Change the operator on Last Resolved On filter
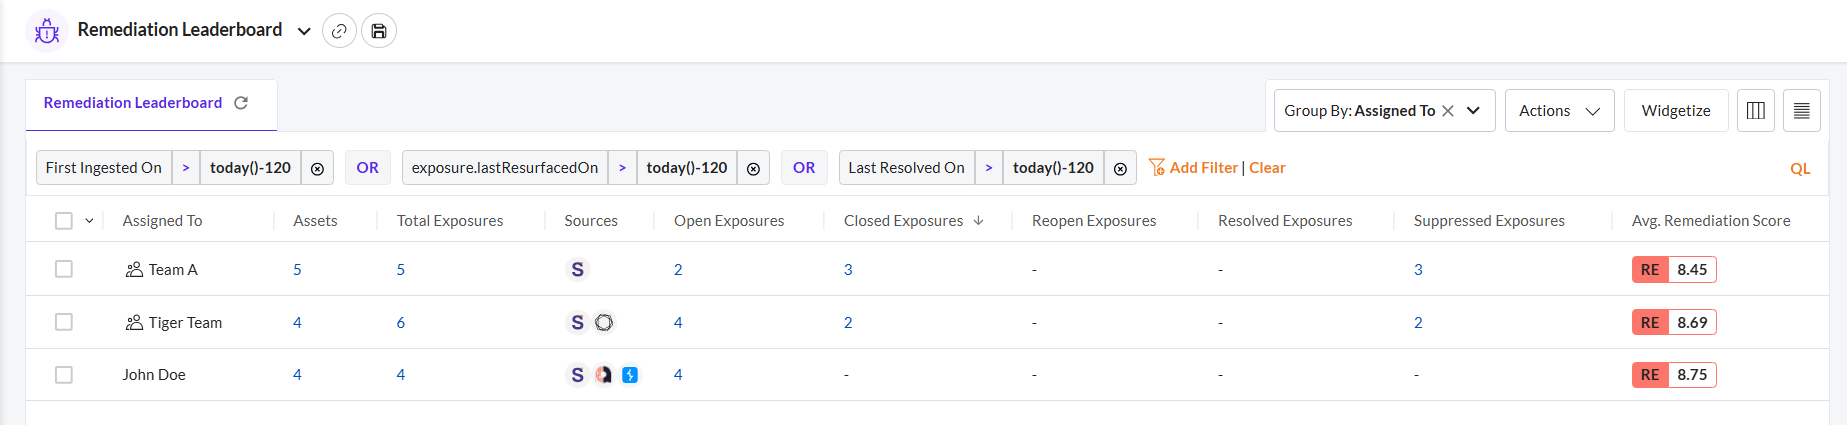 tap(989, 168)
